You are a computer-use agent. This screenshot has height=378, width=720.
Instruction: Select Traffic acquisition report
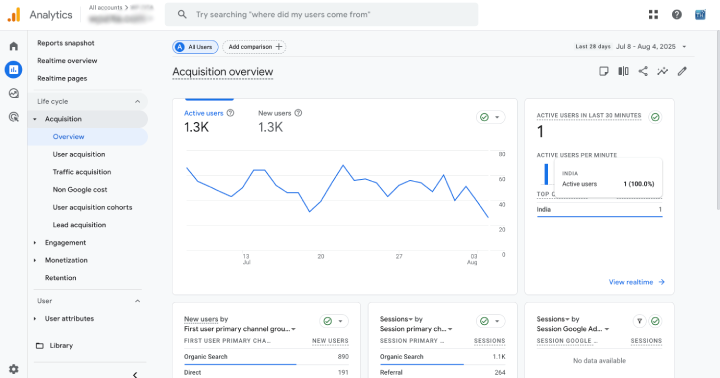point(82,172)
